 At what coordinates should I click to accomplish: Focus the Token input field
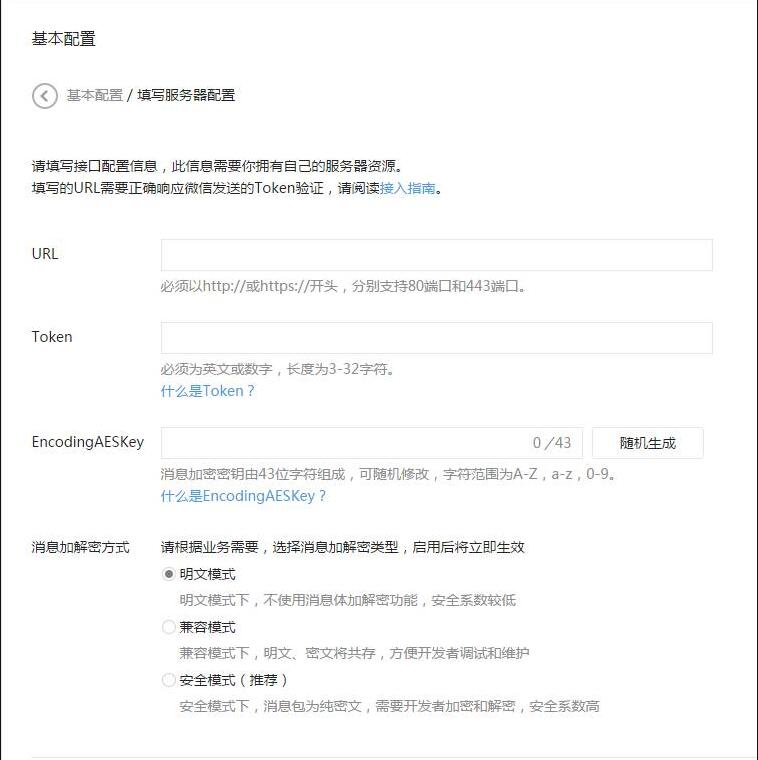(x=437, y=338)
